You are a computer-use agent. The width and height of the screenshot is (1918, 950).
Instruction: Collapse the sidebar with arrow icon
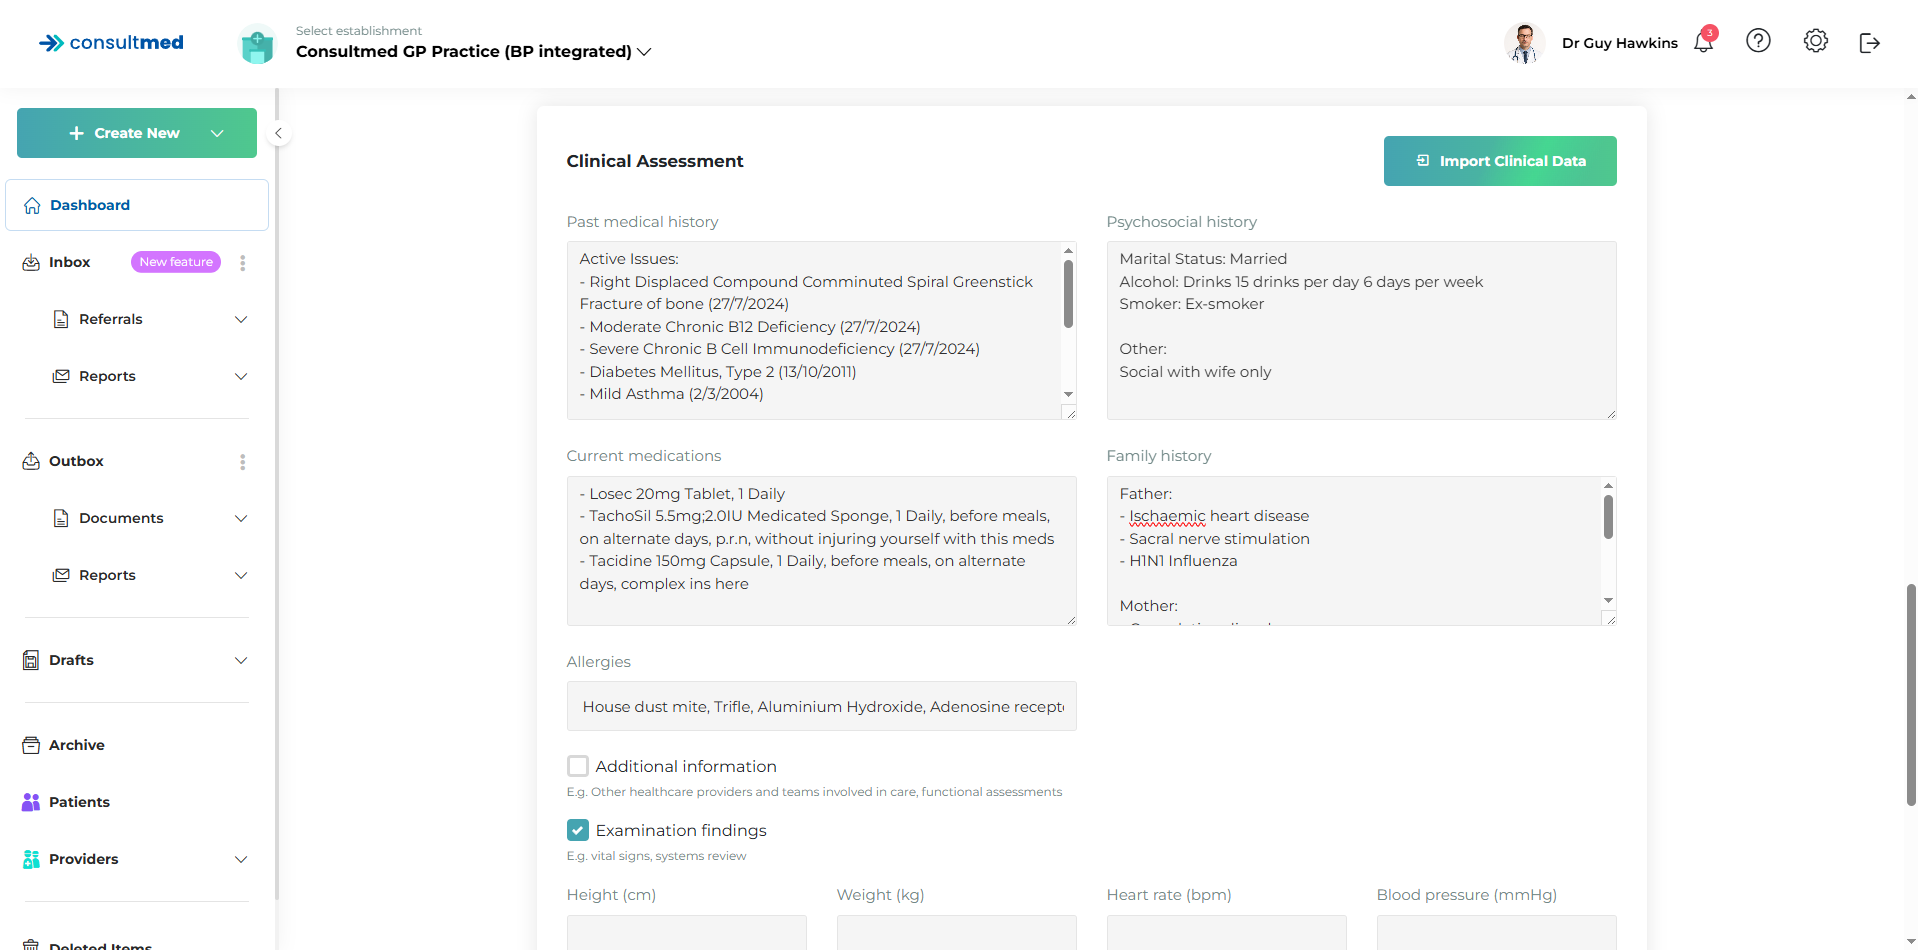(x=279, y=133)
